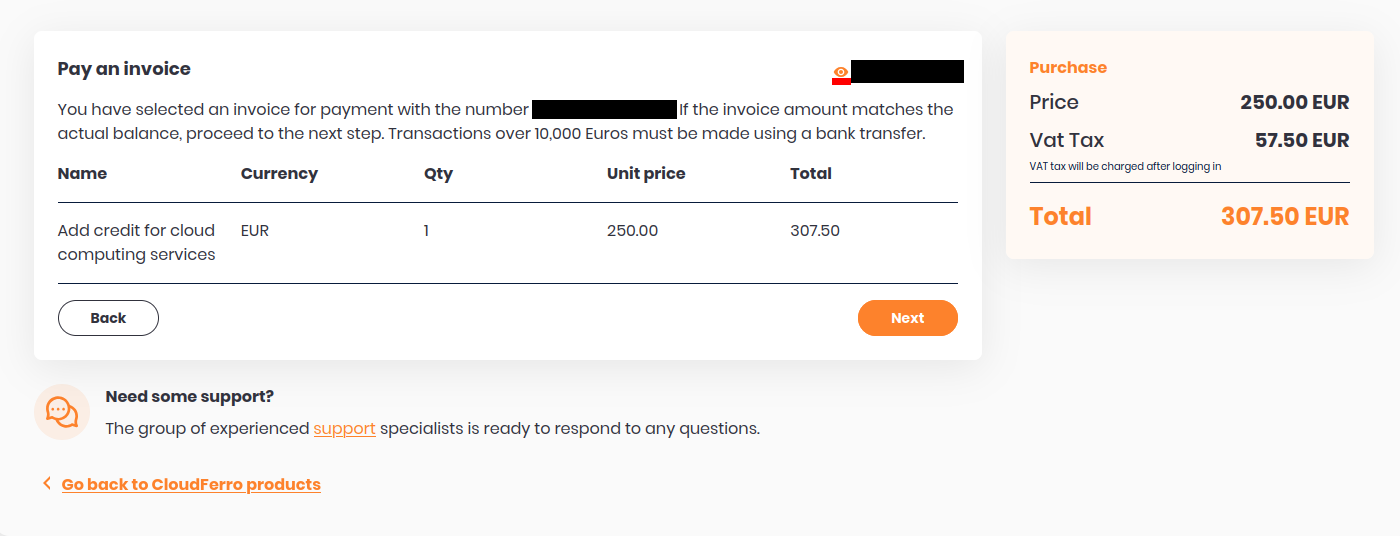Click the Purchase summary title
Screen dimensions: 1400x536
[x=1067, y=67]
